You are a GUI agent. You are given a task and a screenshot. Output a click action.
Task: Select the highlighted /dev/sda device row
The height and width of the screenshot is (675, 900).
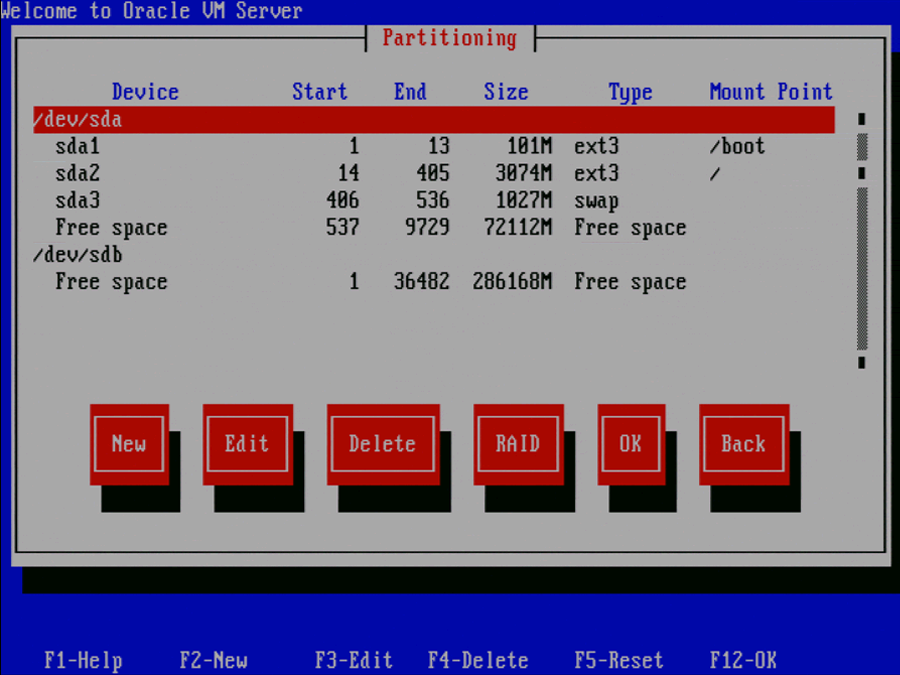click(x=434, y=119)
